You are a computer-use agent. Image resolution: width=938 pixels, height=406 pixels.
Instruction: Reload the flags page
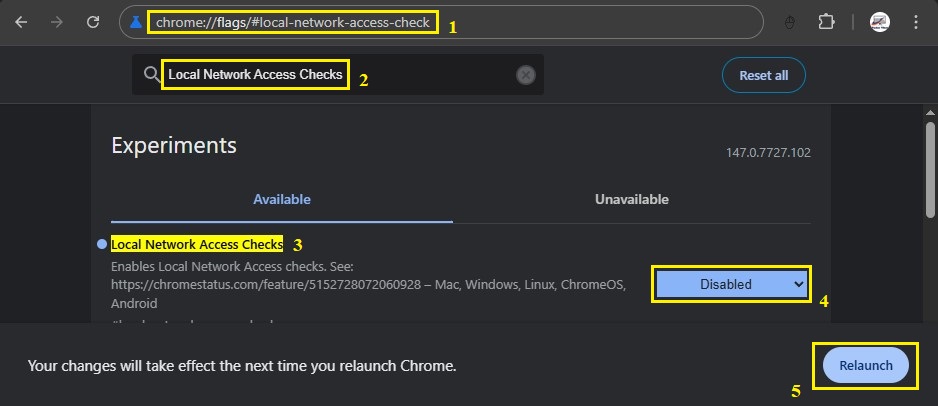click(x=93, y=21)
